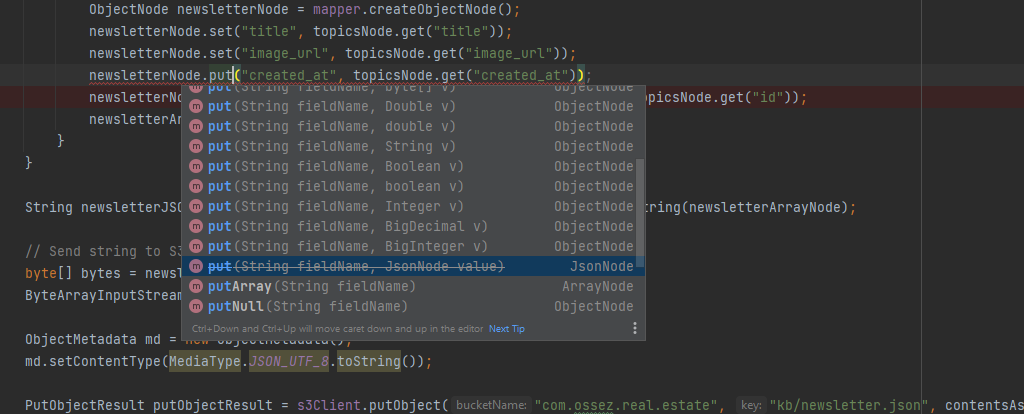Click key: parameter hint label
Screen dimensions: 1024x414
[750, 406]
